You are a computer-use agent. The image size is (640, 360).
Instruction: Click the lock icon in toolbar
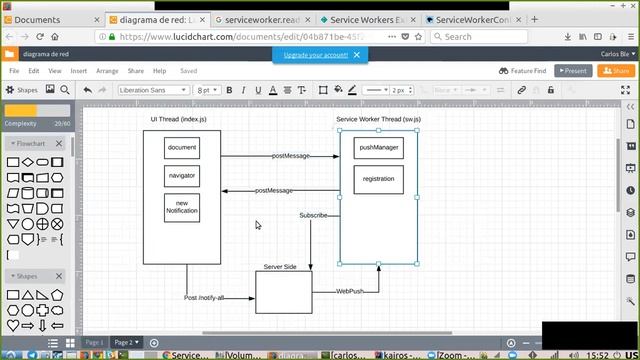click(x=551, y=90)
